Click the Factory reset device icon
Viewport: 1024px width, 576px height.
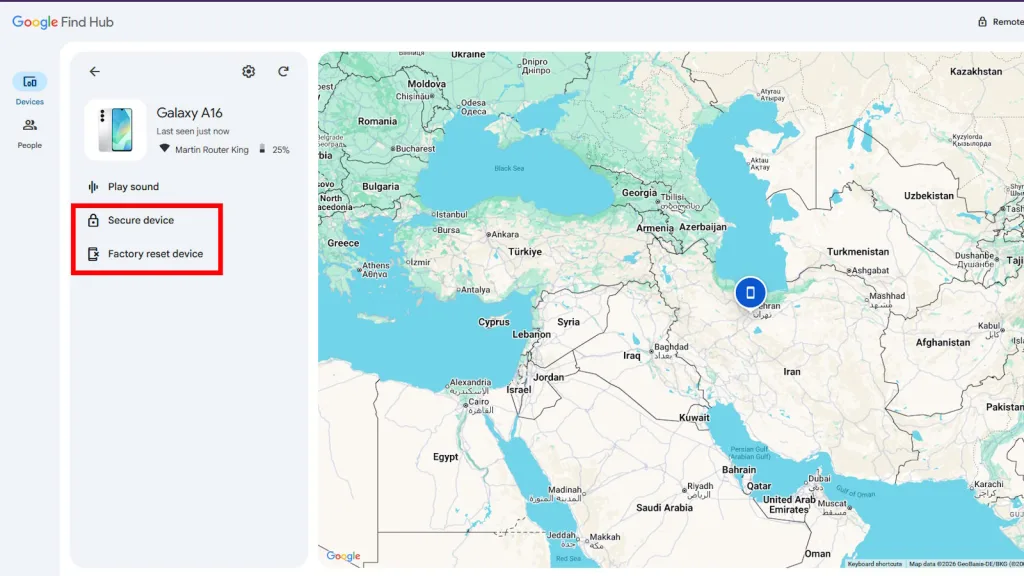pyautogui.click(x=93, y=253)
